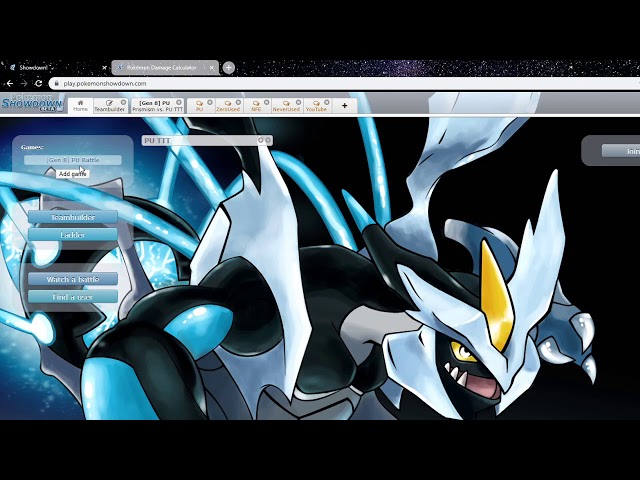Close the Pokémon Damage Calculator browser tab
Screen dimensions: 640x480
211,68
